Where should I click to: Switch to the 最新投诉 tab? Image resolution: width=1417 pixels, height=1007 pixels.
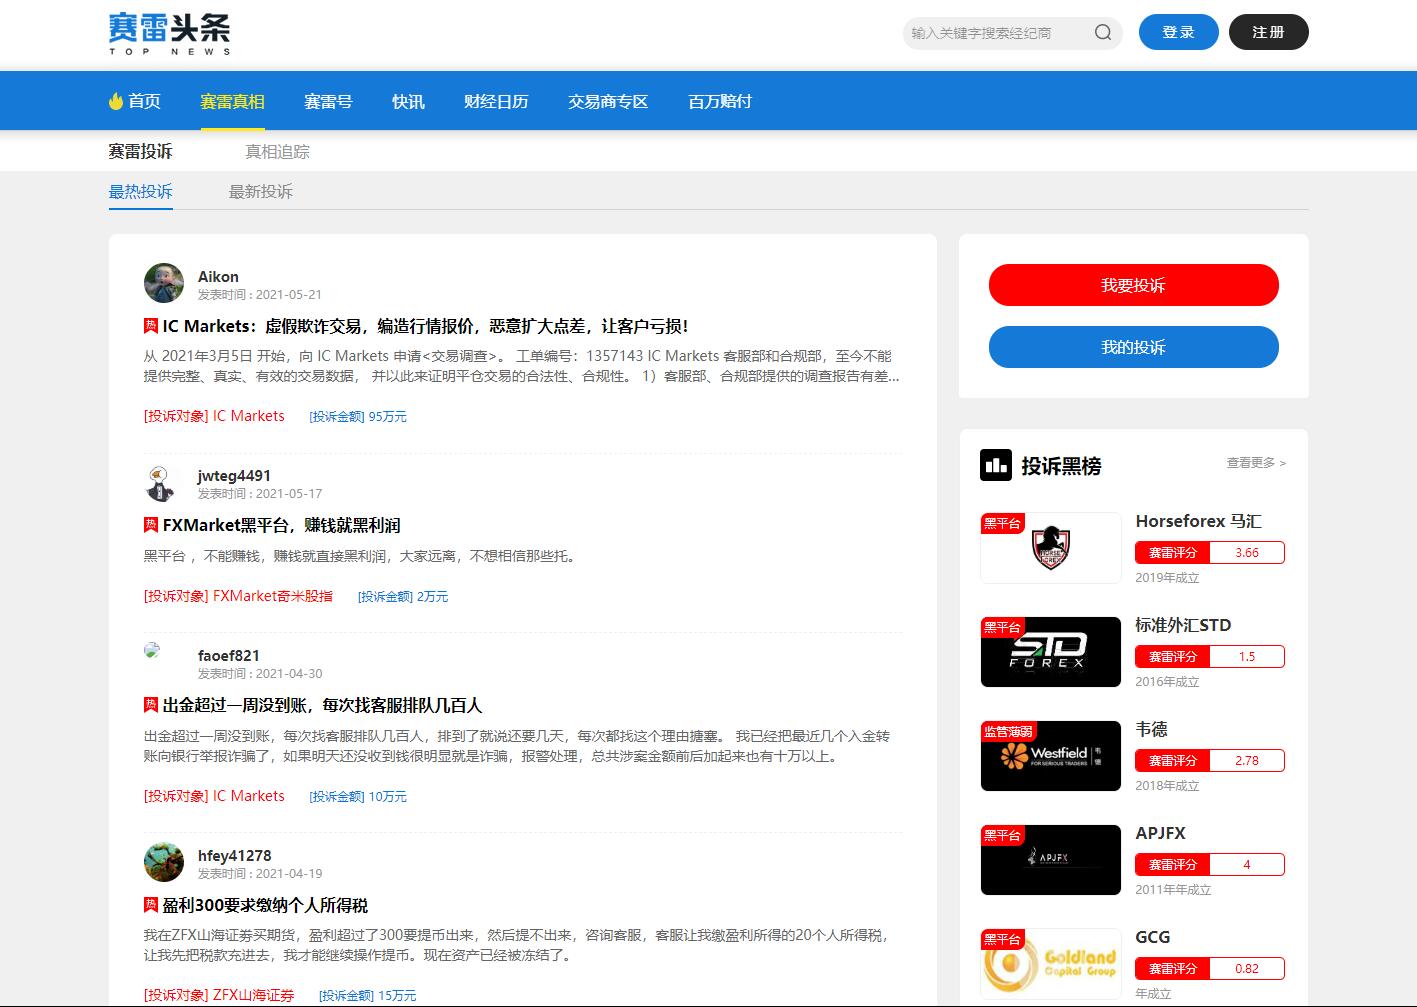pyautogui.click(x=260, y=192)
